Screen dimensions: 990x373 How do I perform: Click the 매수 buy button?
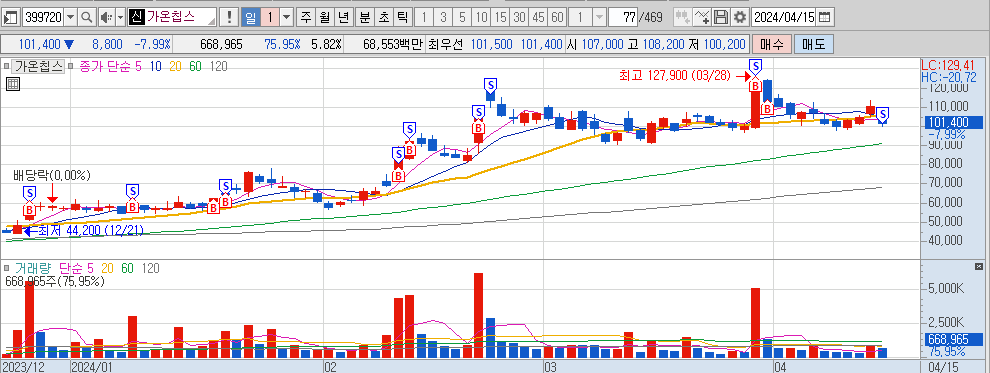tap(771, 44)
